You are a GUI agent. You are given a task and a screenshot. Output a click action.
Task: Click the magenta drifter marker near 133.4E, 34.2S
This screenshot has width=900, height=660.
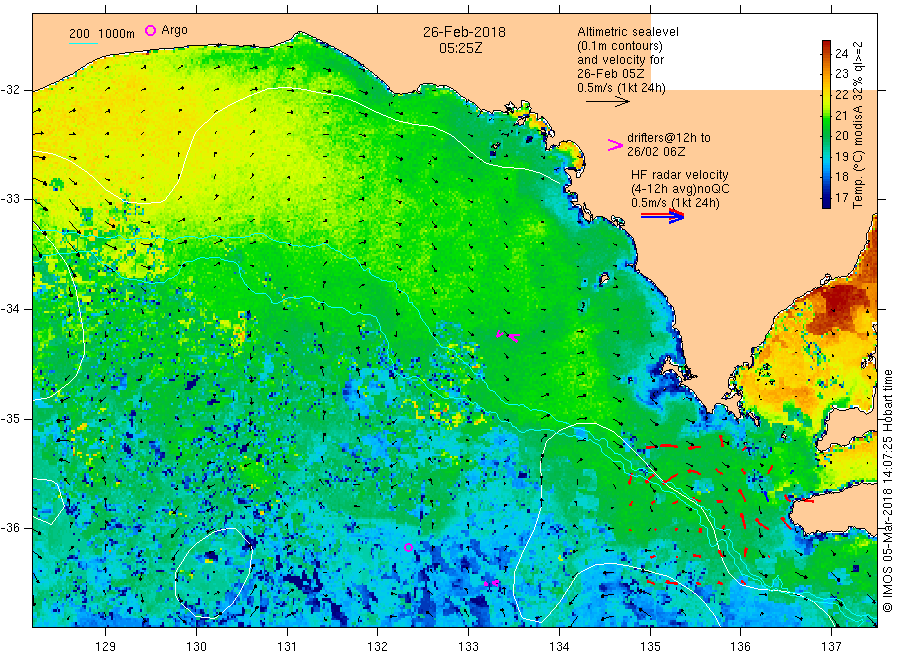(x=508, y=336)
